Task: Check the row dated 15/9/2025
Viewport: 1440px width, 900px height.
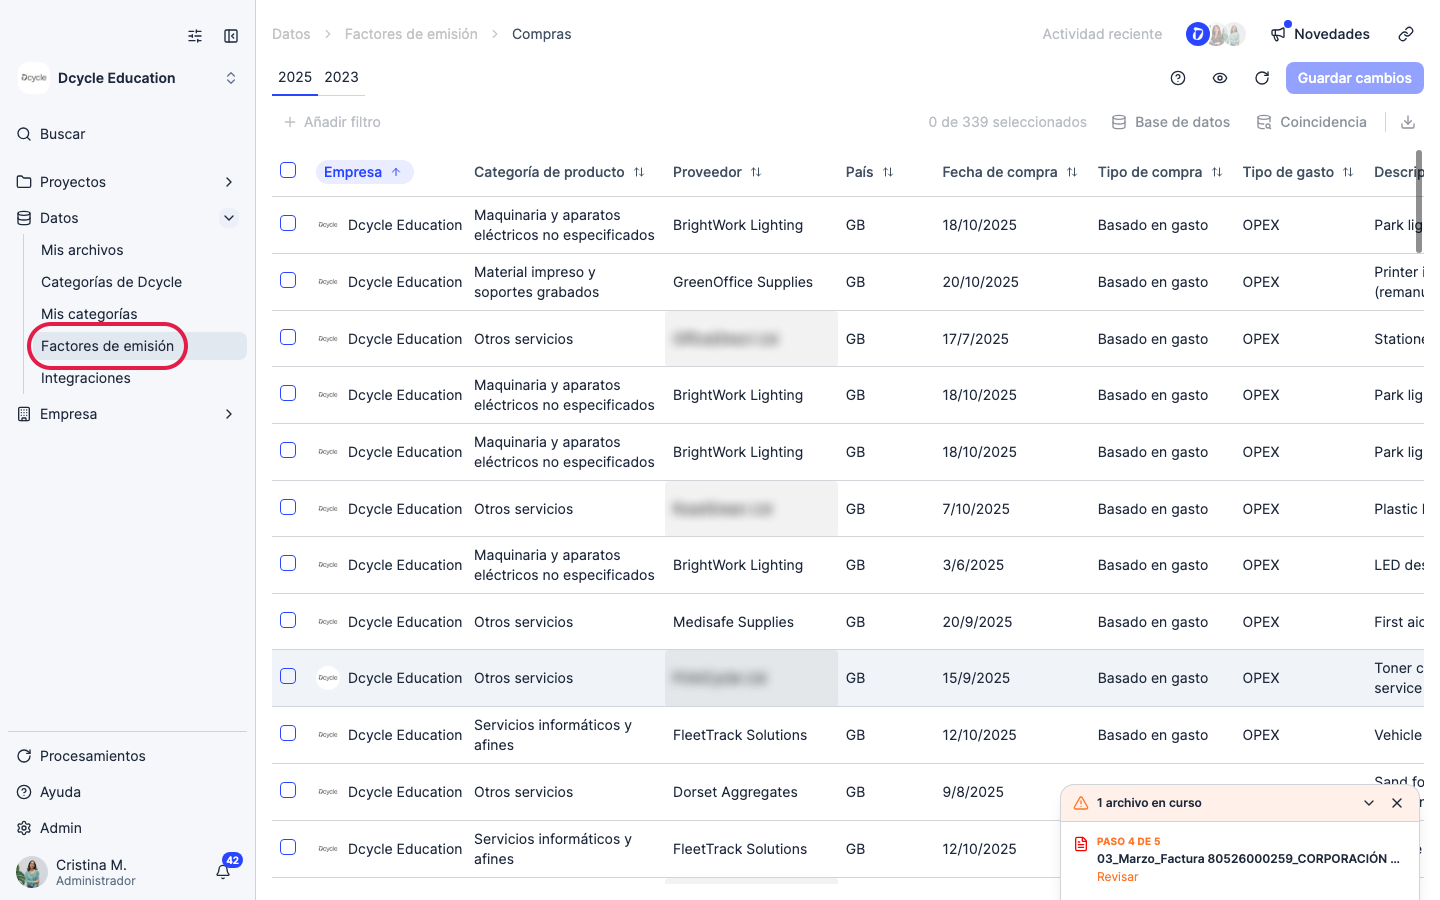Action: point(288,676)
